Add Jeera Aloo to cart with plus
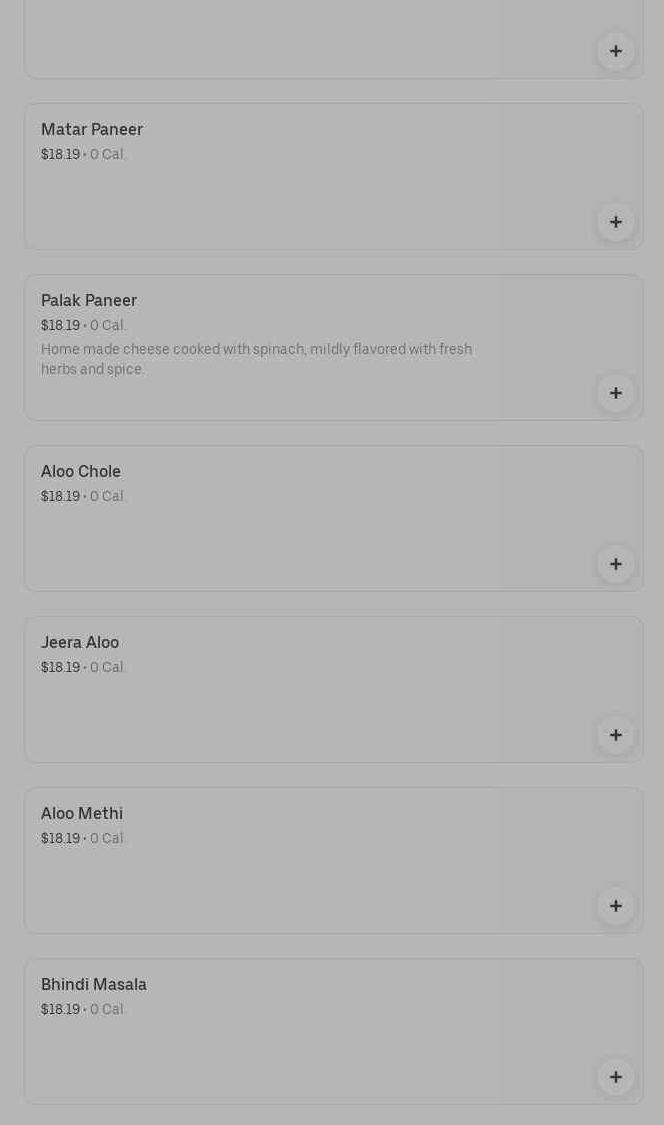Viewport: 664px width, 1125px height. pyautogui.click(x=616, y=735)
